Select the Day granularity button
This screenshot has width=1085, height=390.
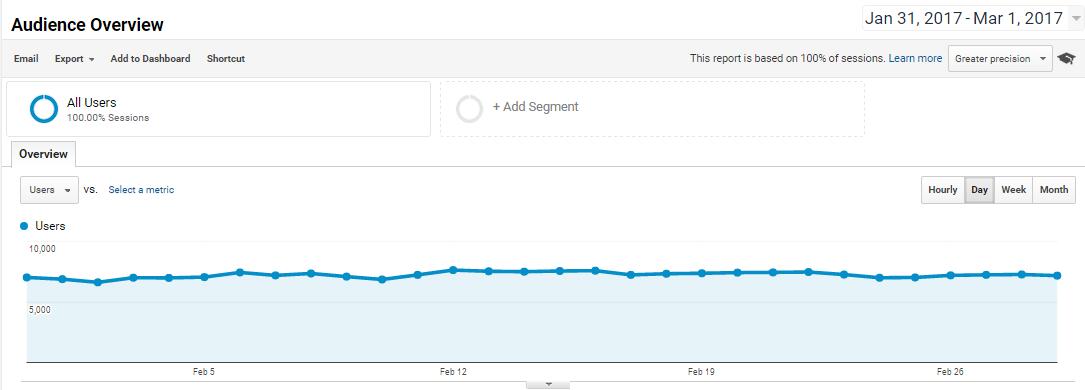point(979,189)
